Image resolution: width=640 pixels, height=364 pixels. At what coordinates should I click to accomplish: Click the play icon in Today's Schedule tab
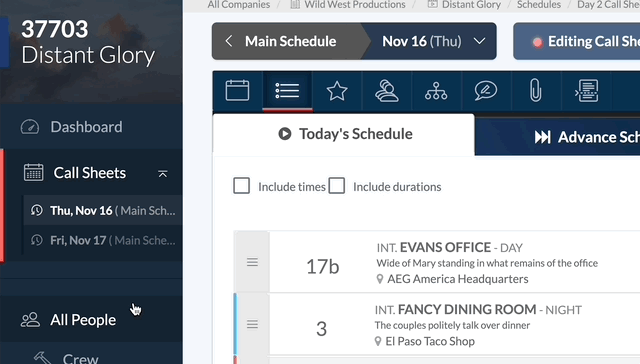pos(285,134)
